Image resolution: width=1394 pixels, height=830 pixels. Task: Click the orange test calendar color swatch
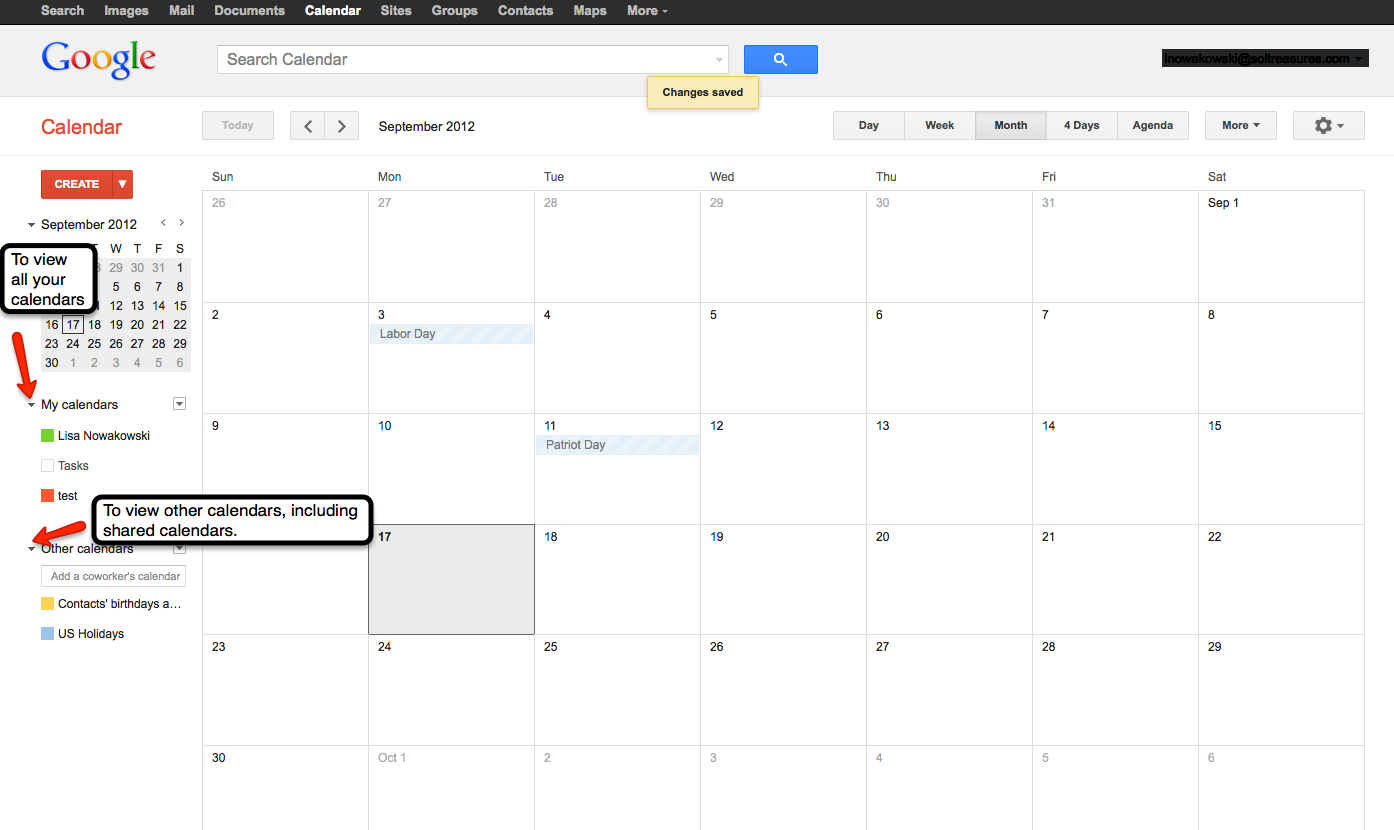click(47, 496)
